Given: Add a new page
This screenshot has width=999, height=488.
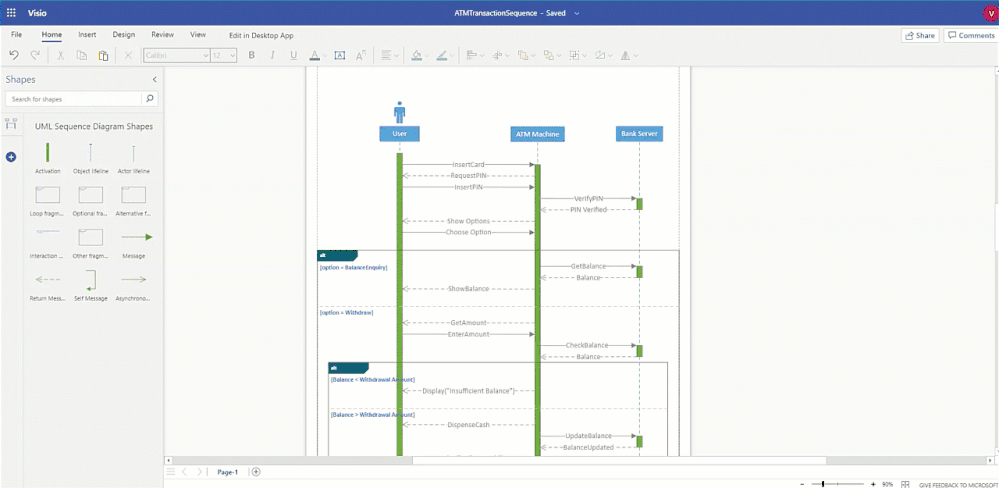Looking at the screenshot, I should [256, 472].
